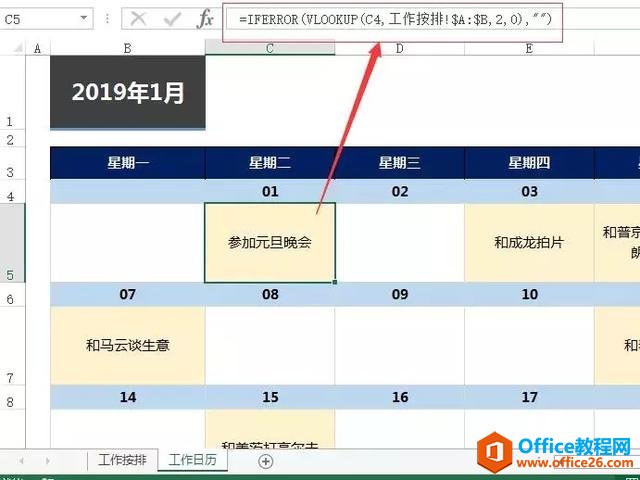The image size is (640, 480).
Task: Select the date cell 10
Action: tap(529, 294)
